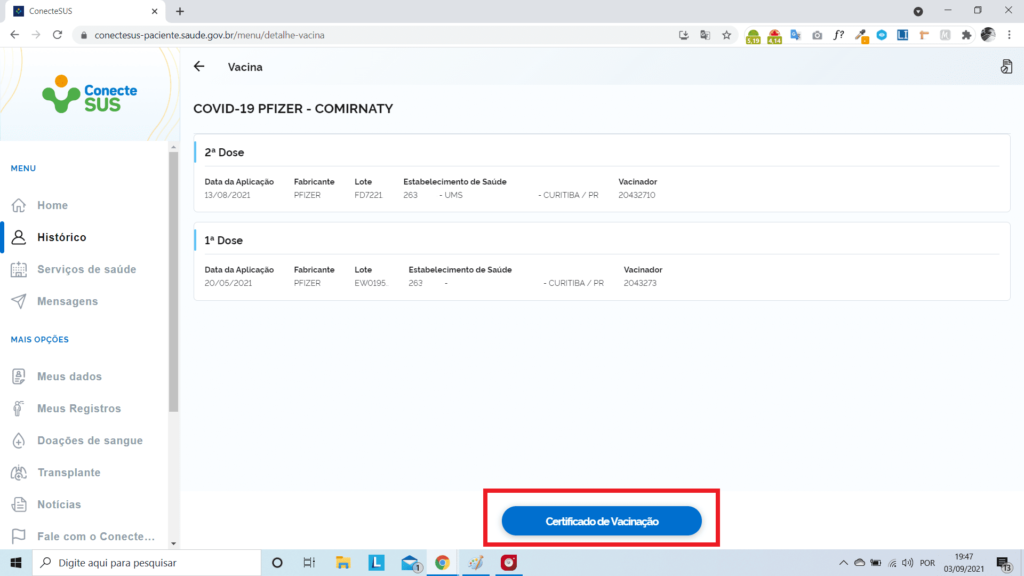
Task: Open Meus dados page
Action: 69,377
